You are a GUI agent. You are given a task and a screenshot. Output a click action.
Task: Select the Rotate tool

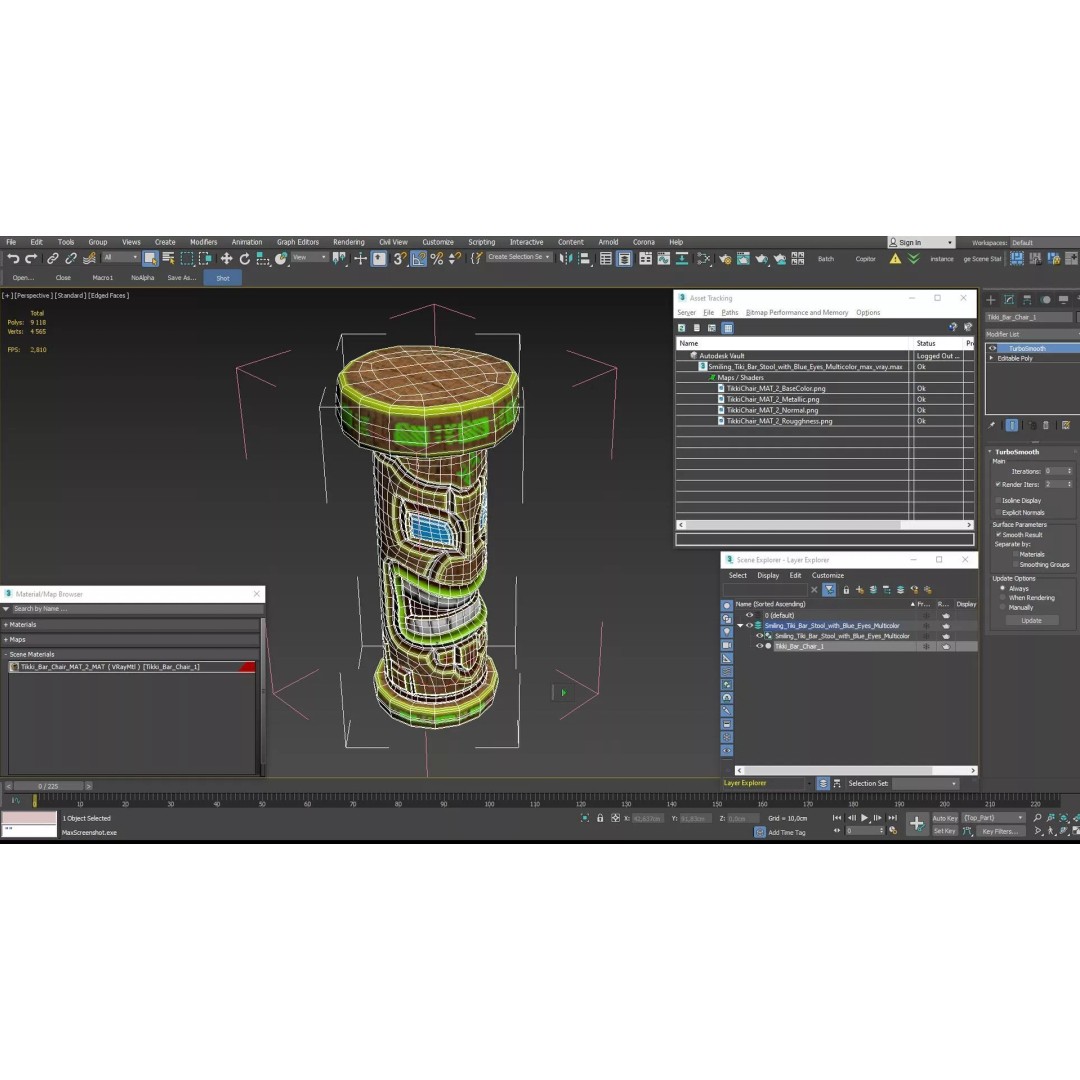[x=245, y=259]
